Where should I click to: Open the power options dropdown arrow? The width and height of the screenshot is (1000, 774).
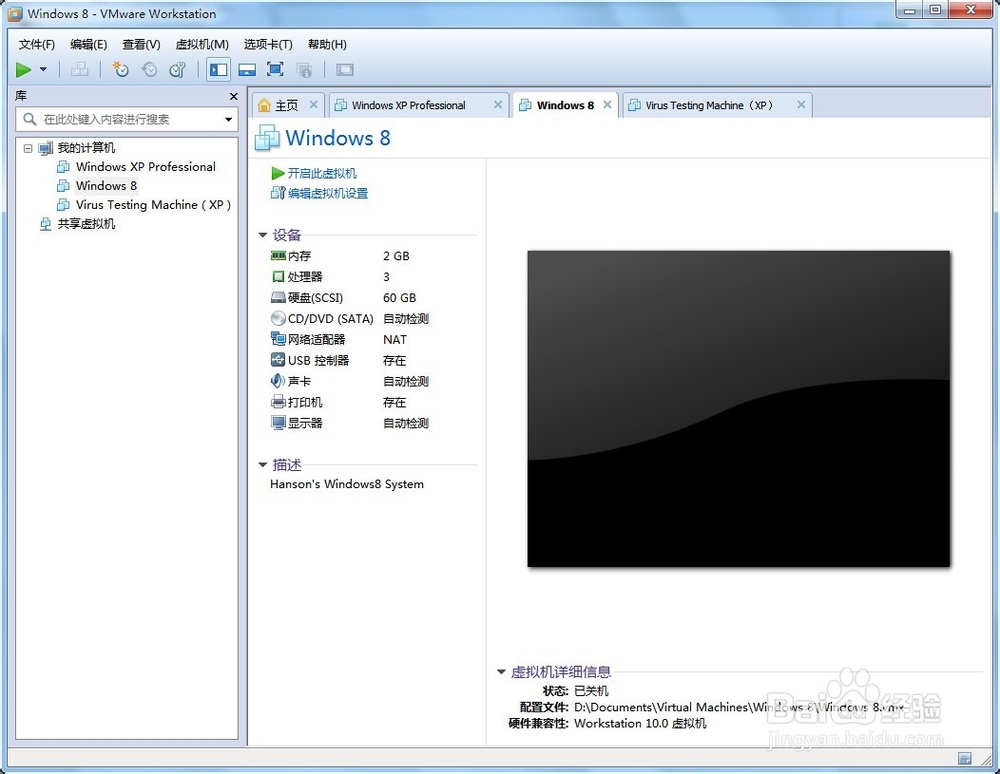pos(43,69)
